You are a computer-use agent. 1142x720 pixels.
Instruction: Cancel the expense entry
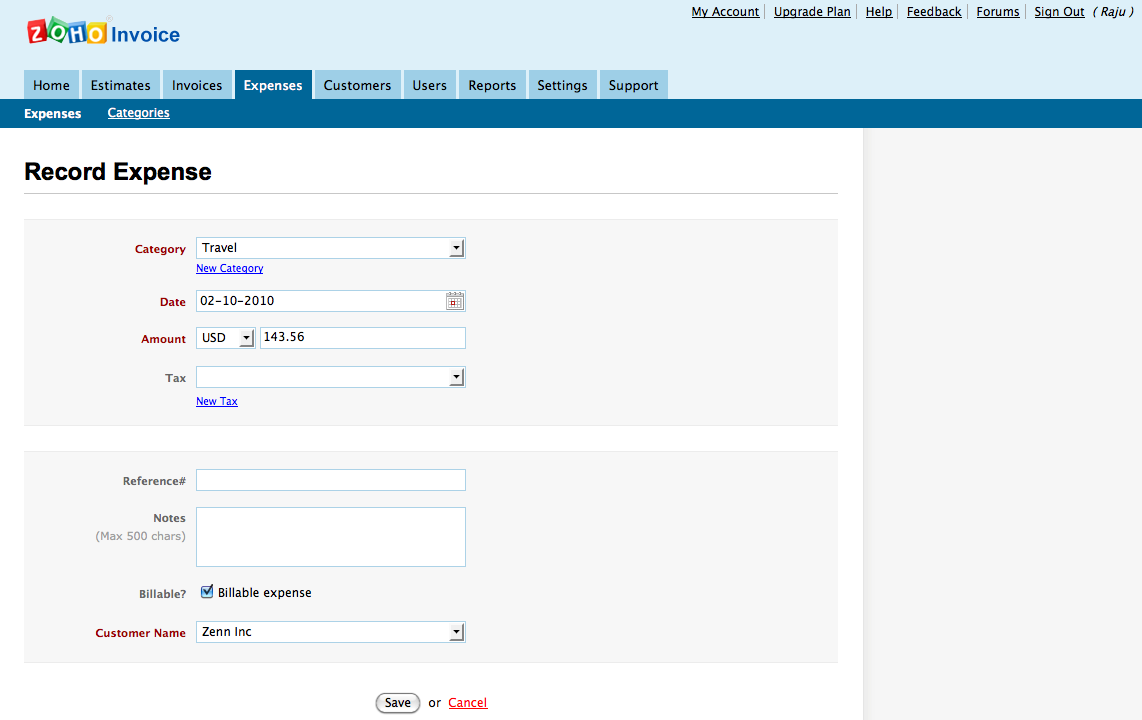467,702
